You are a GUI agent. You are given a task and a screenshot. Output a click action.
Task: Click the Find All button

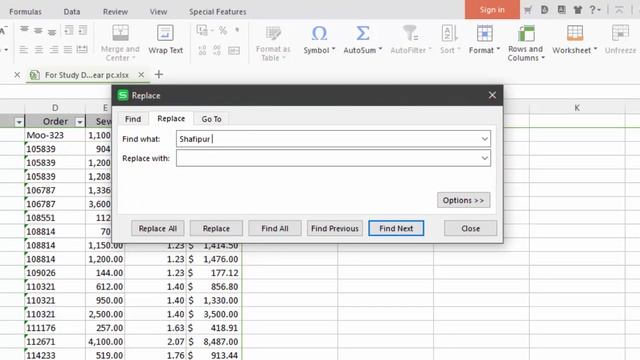[x=275, y=229]
